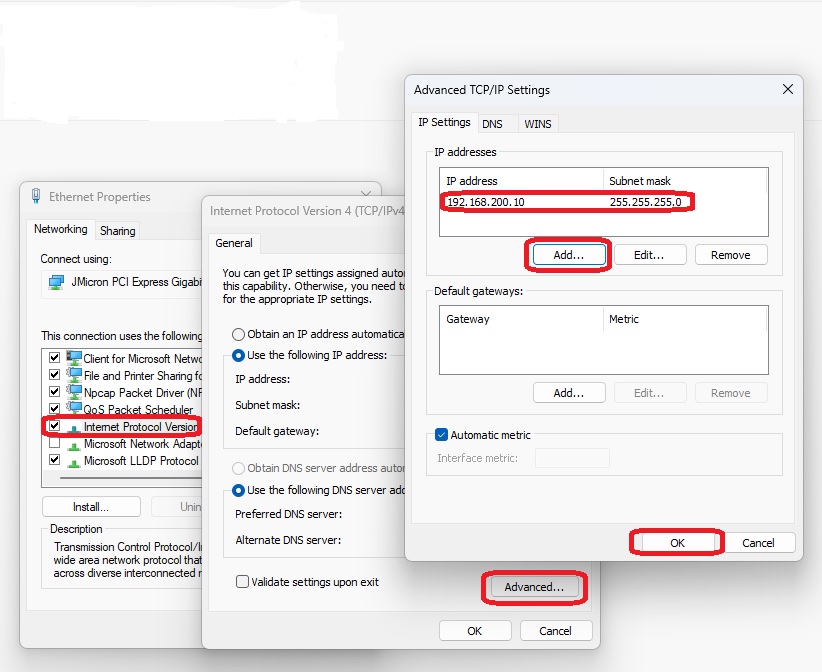Select Obtain an IP address automatically
Viewport: 822px width, 672px height.
click(238, 334)
